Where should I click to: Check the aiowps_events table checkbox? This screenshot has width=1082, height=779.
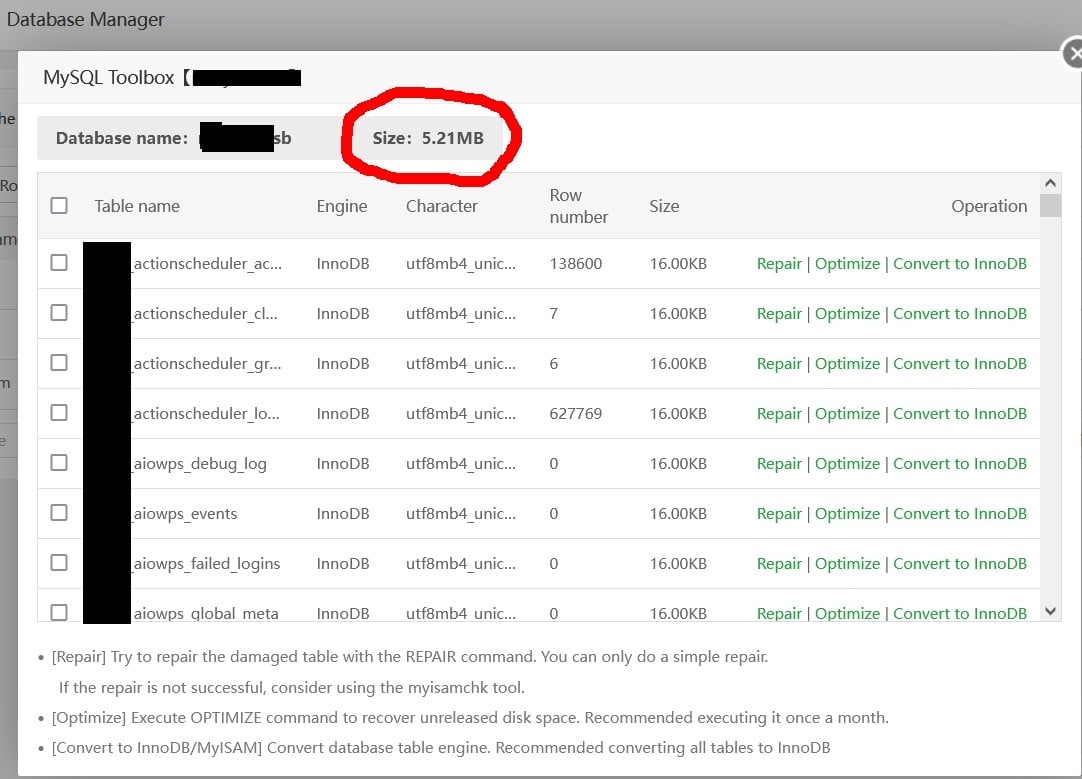[59, 513]
